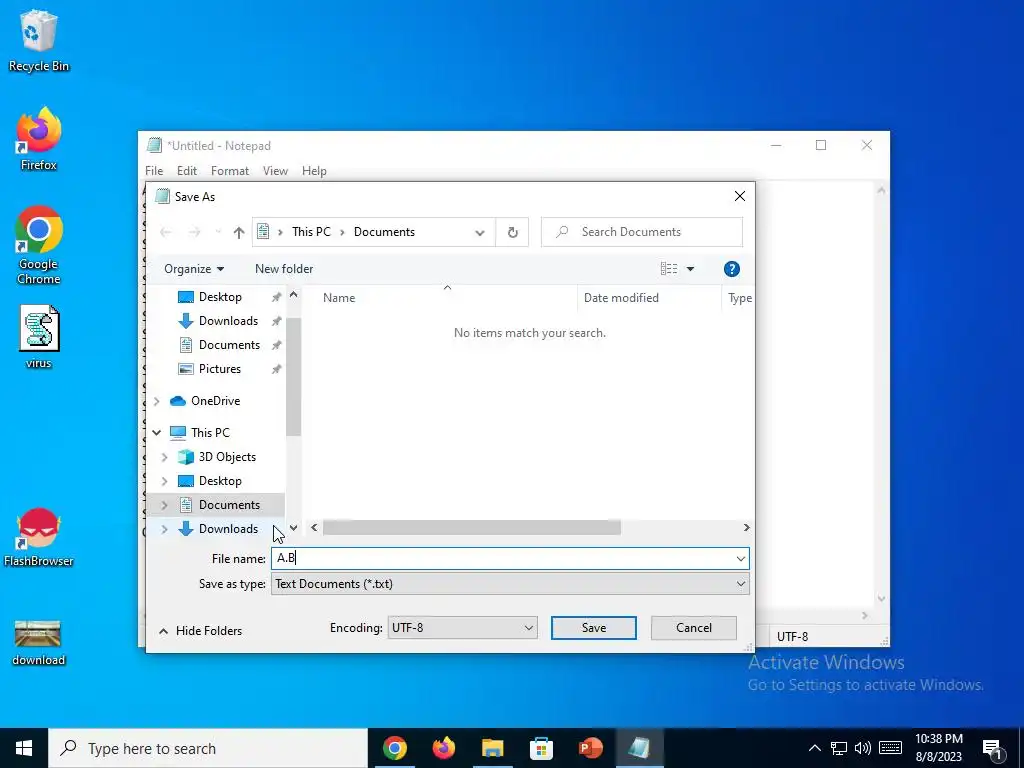The image size is (1024, 768).
Task: Select pinned Downloads in Quick access
Action: point(229,321)
